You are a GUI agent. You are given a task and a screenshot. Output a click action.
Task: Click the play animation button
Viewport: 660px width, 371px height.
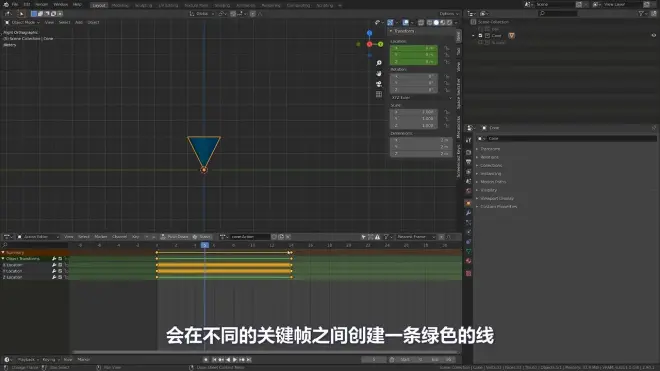coord(235,360)
